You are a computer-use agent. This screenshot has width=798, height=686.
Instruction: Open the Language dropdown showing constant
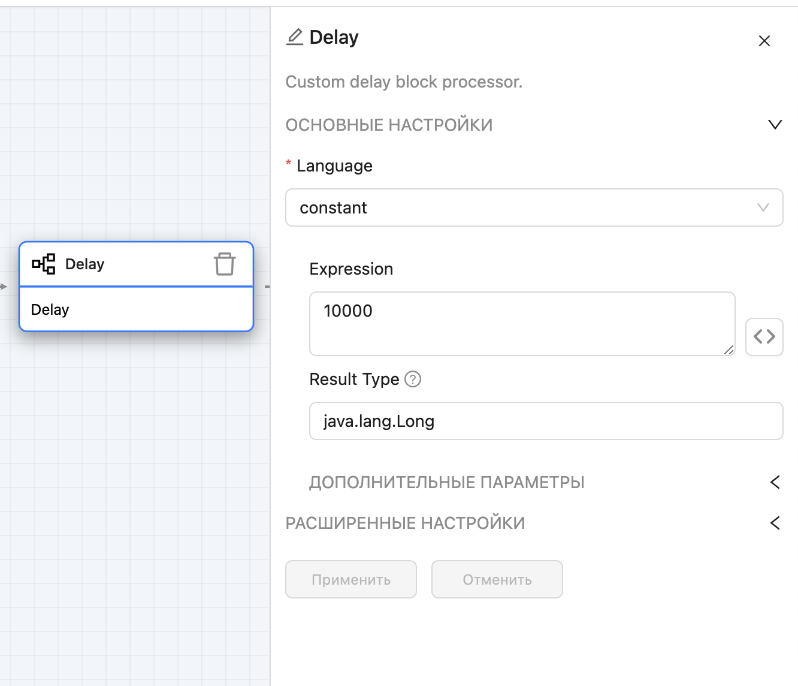pos(533,208)
